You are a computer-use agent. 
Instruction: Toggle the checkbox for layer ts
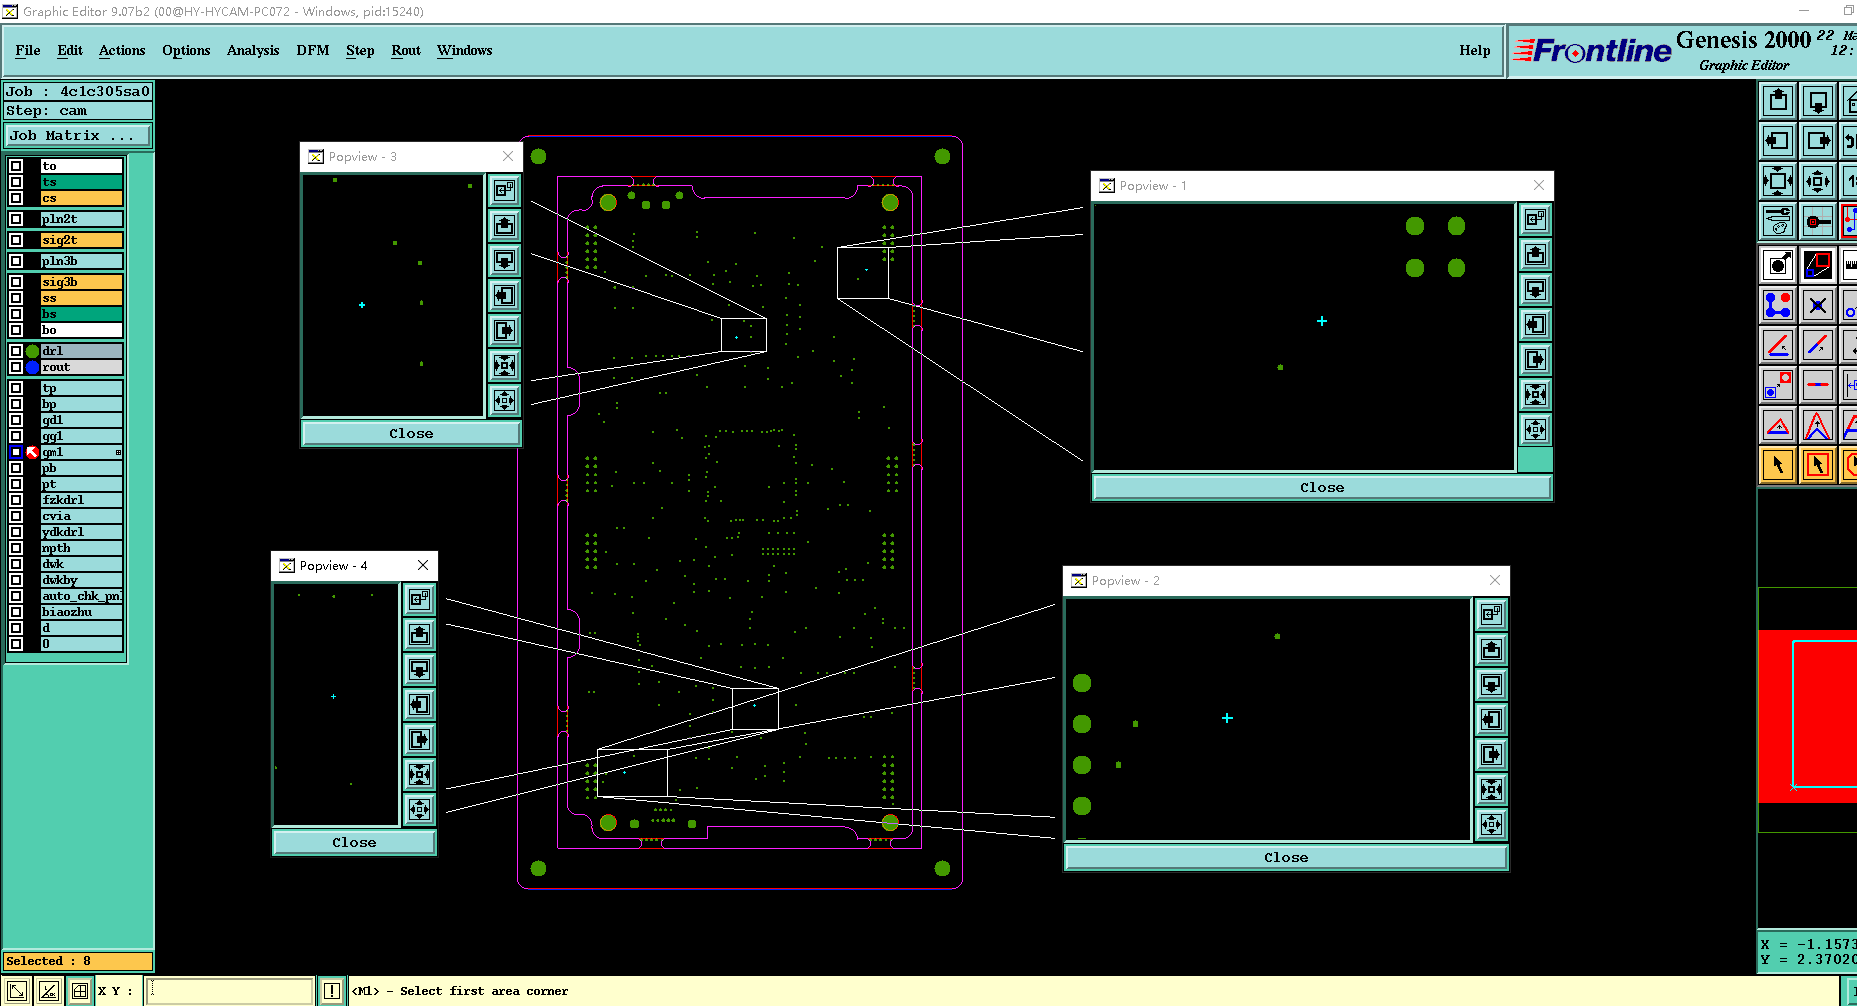[x=16, y=182]
